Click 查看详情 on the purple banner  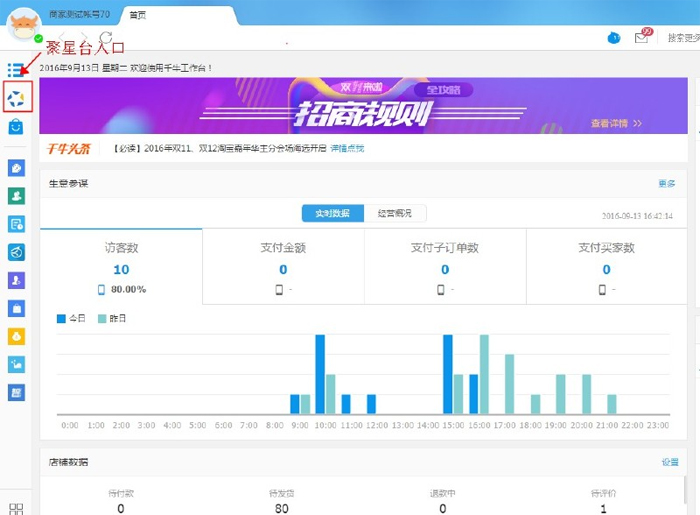tap(615, 124)
